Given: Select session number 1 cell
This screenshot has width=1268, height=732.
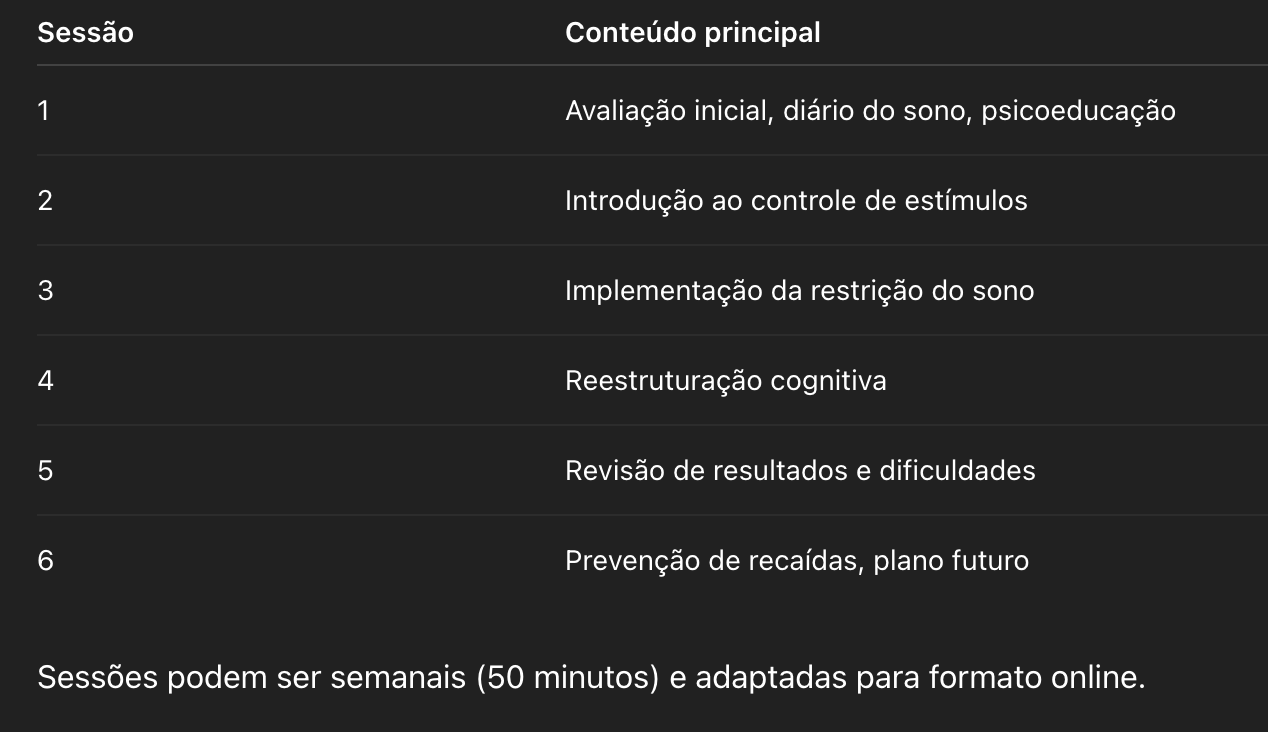Looking at the screenshot, I should point(43,110).
